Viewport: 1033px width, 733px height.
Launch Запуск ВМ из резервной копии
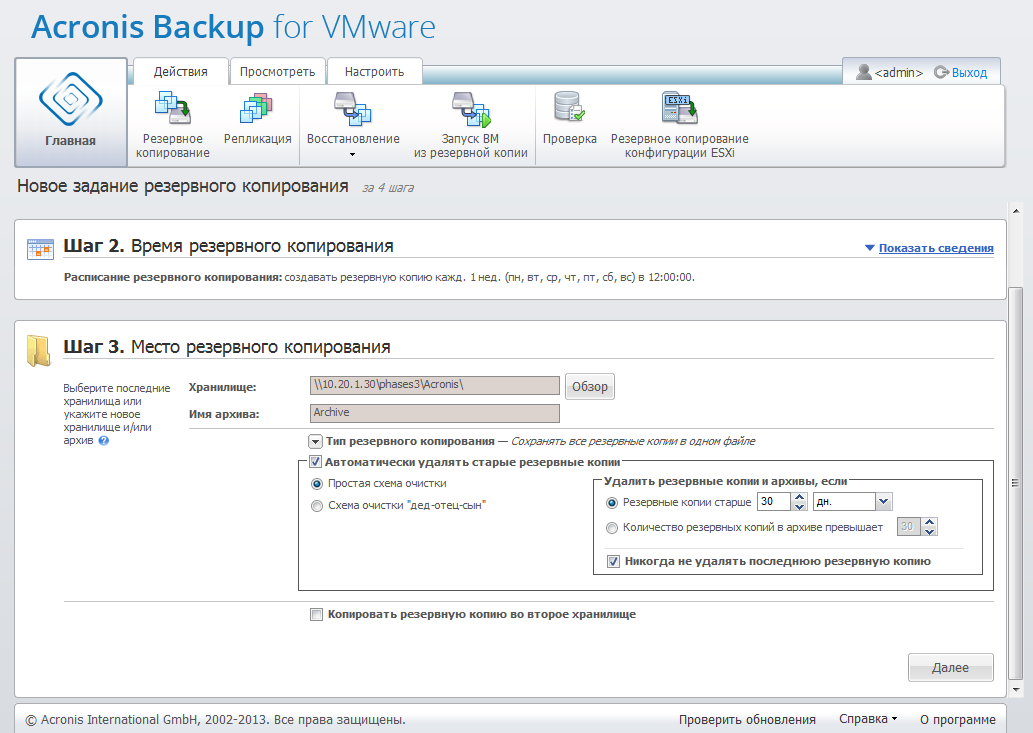click(470, 125)
